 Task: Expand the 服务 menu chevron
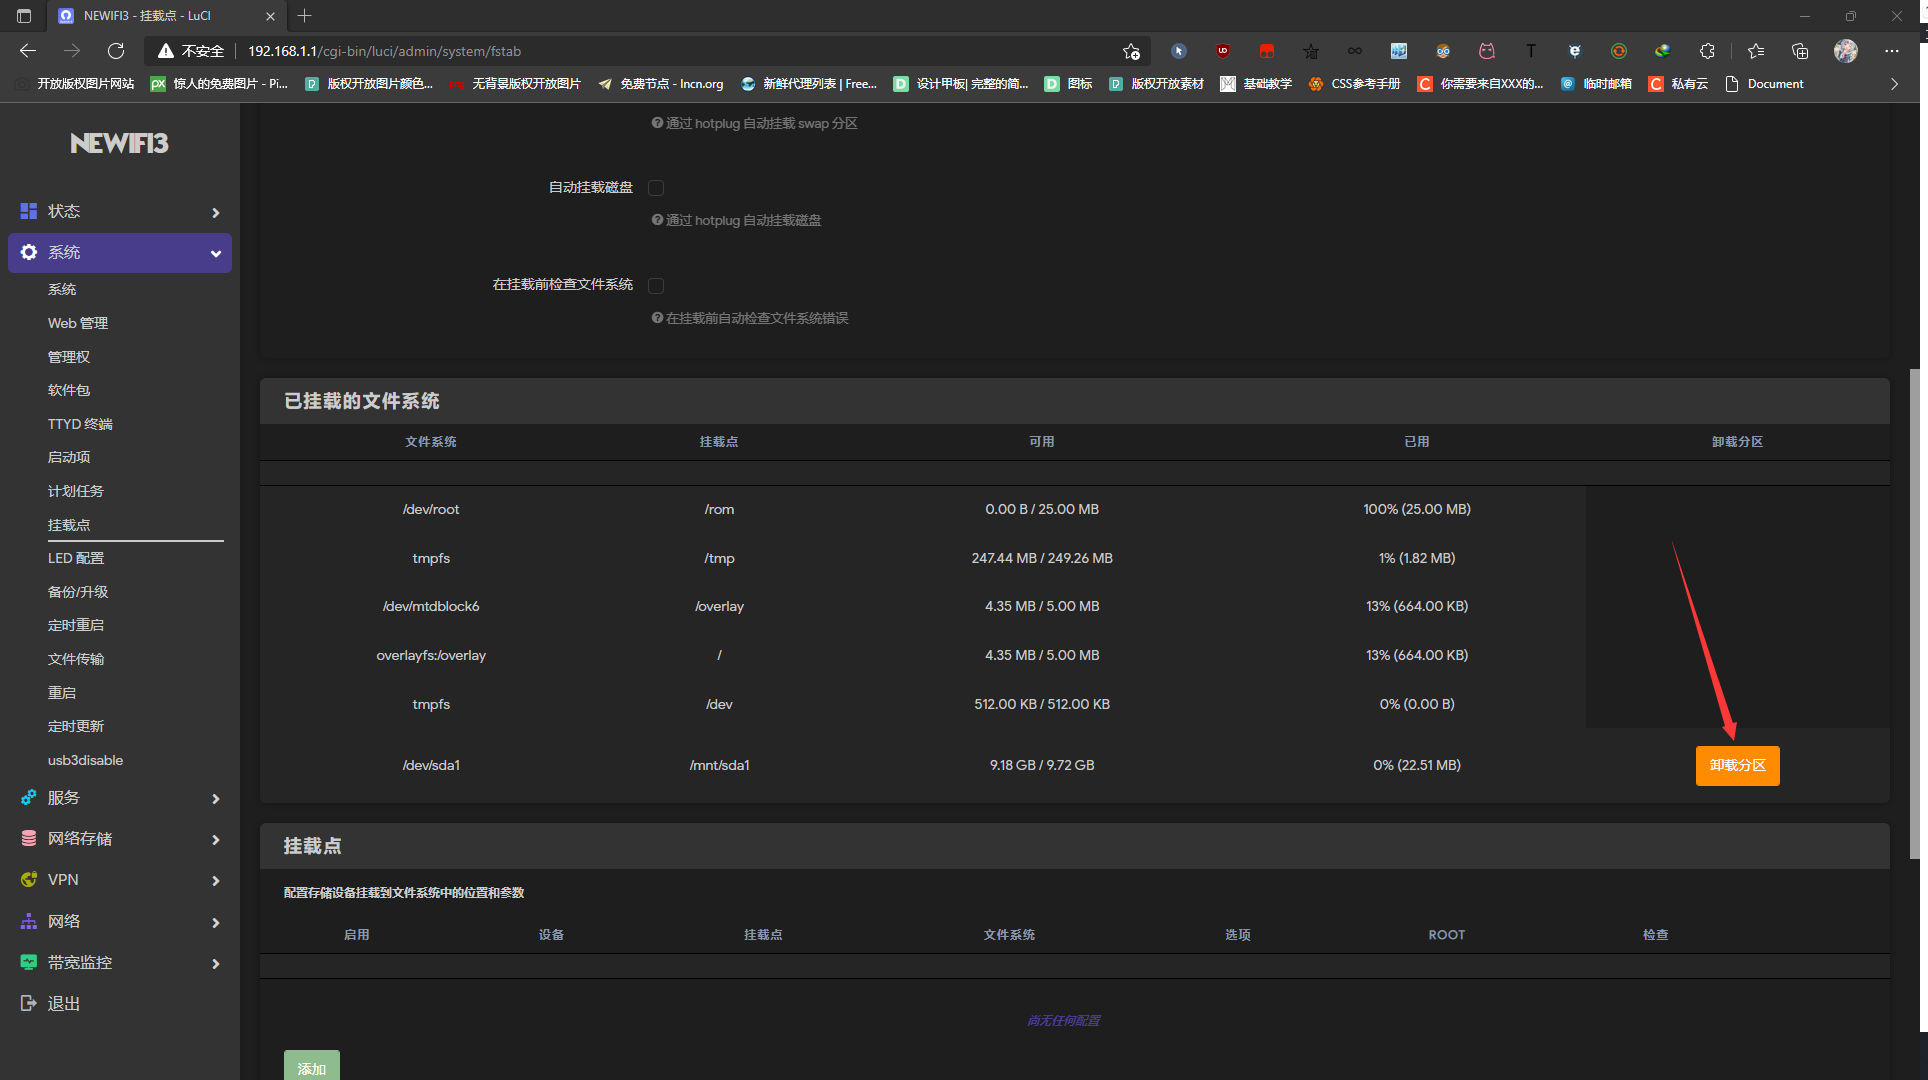point(215,799)
